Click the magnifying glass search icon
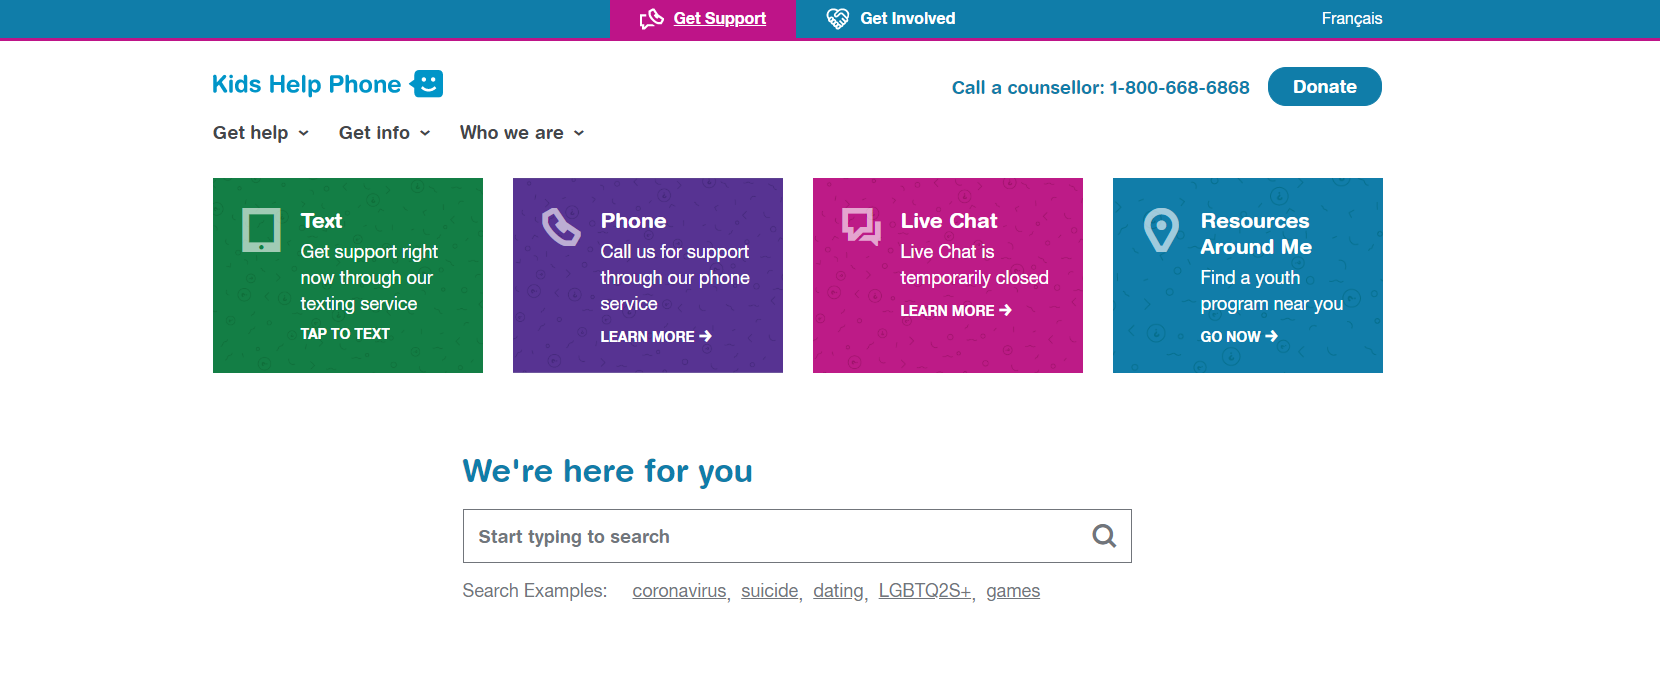 point(1104,536)
